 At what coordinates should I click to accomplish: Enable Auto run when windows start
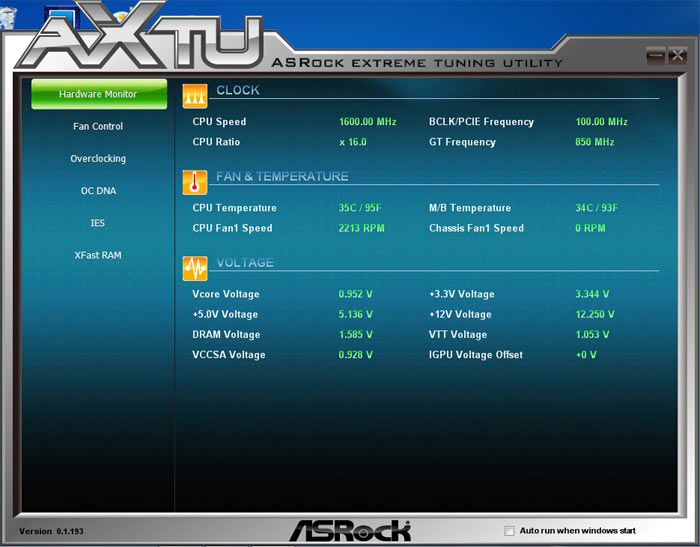coord(510,531)
